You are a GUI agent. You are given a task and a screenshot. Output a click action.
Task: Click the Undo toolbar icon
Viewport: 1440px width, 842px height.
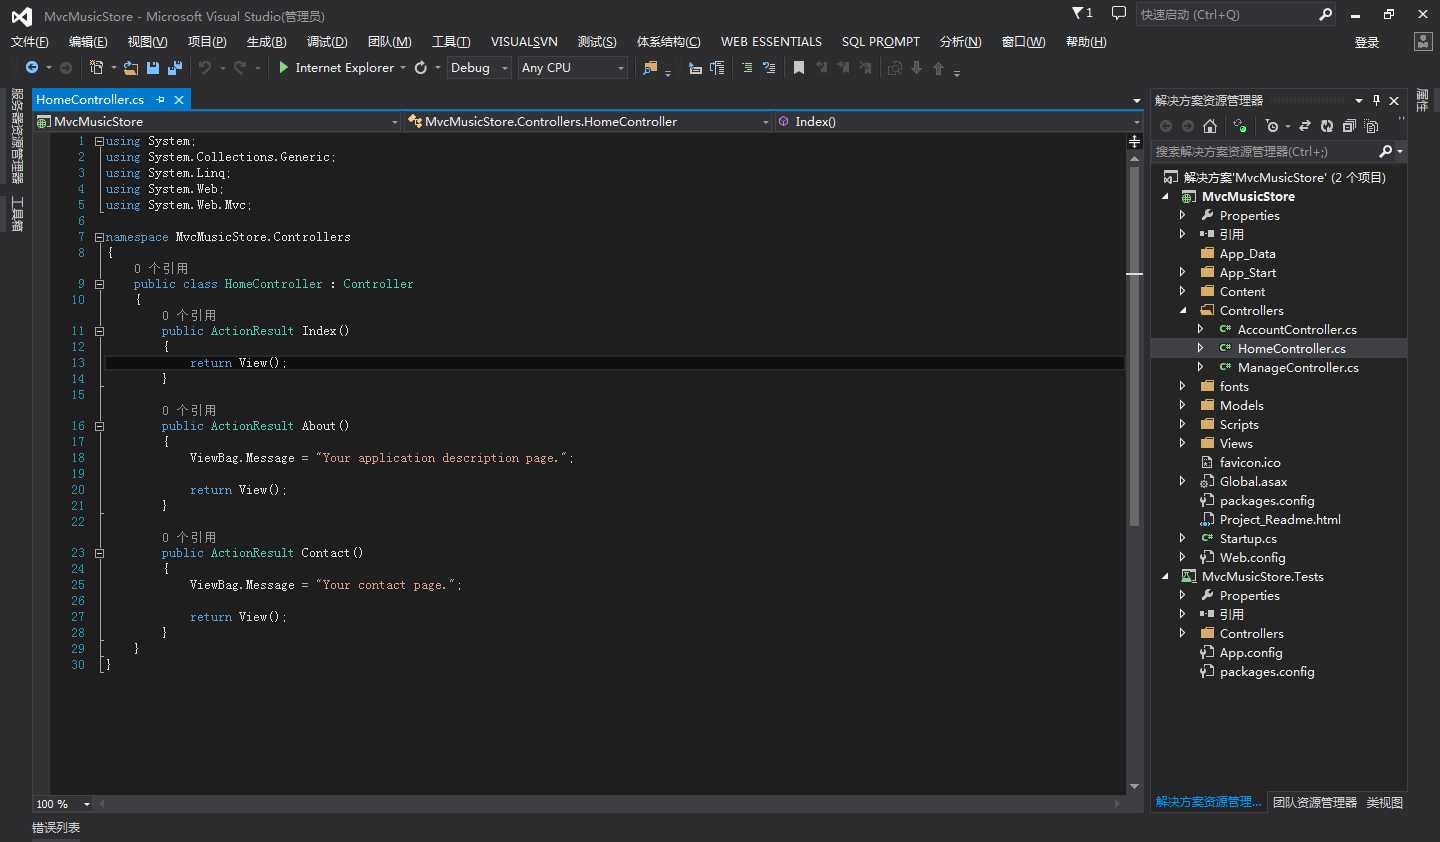204,68
